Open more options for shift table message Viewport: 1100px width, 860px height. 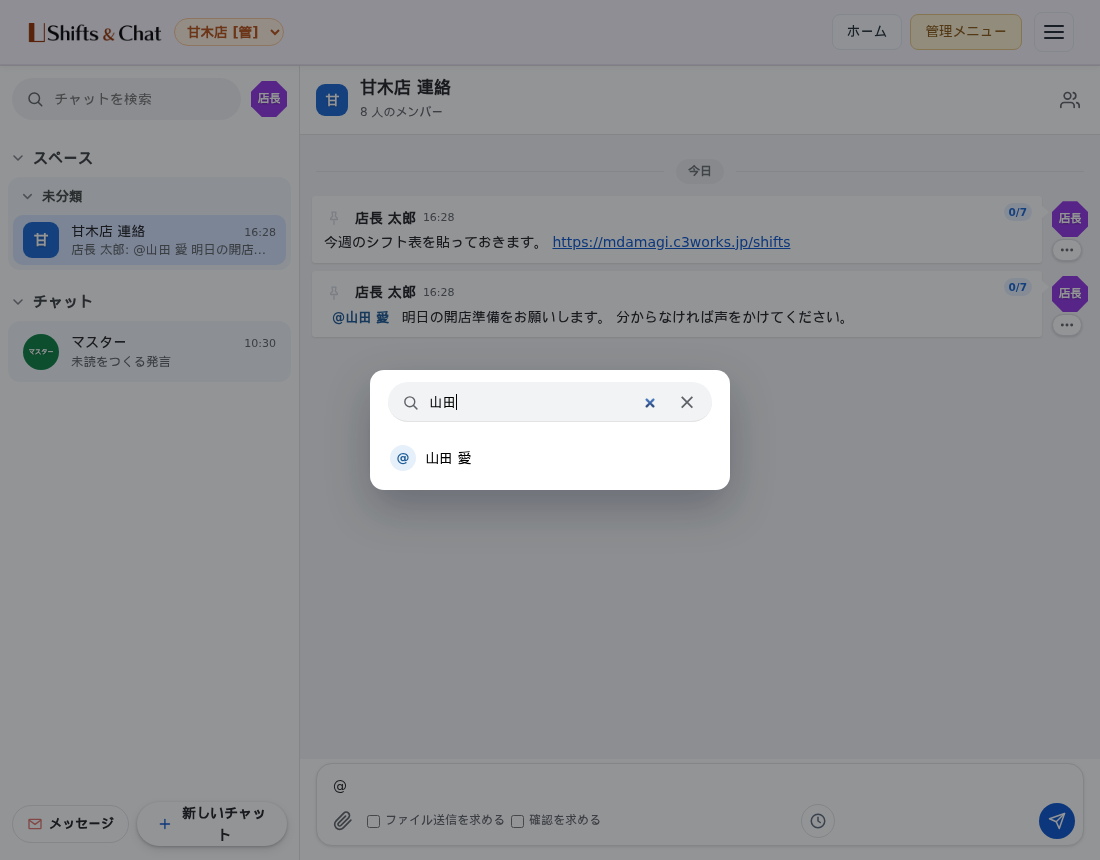pos(1066,250)
